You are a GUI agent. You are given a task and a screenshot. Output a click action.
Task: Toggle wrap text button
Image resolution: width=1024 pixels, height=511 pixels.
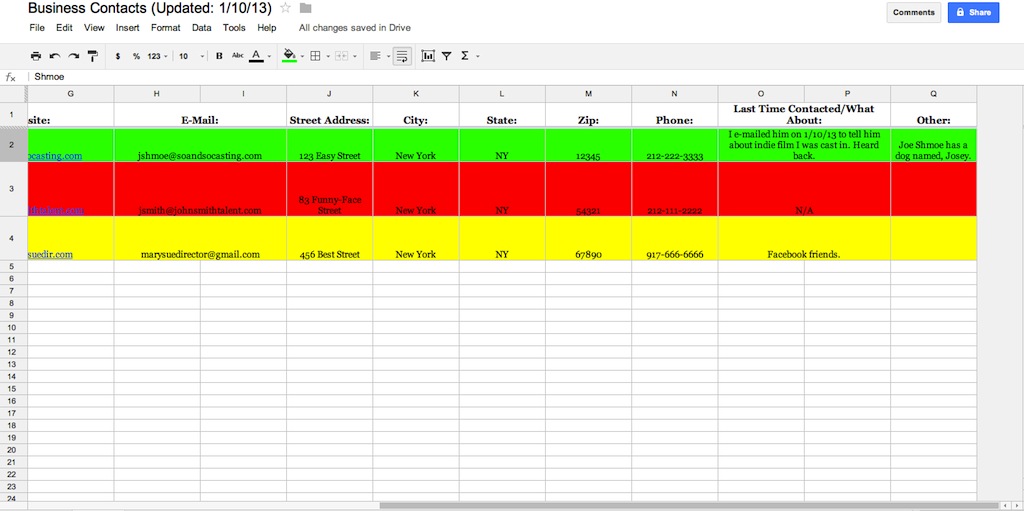pos(402,56)
